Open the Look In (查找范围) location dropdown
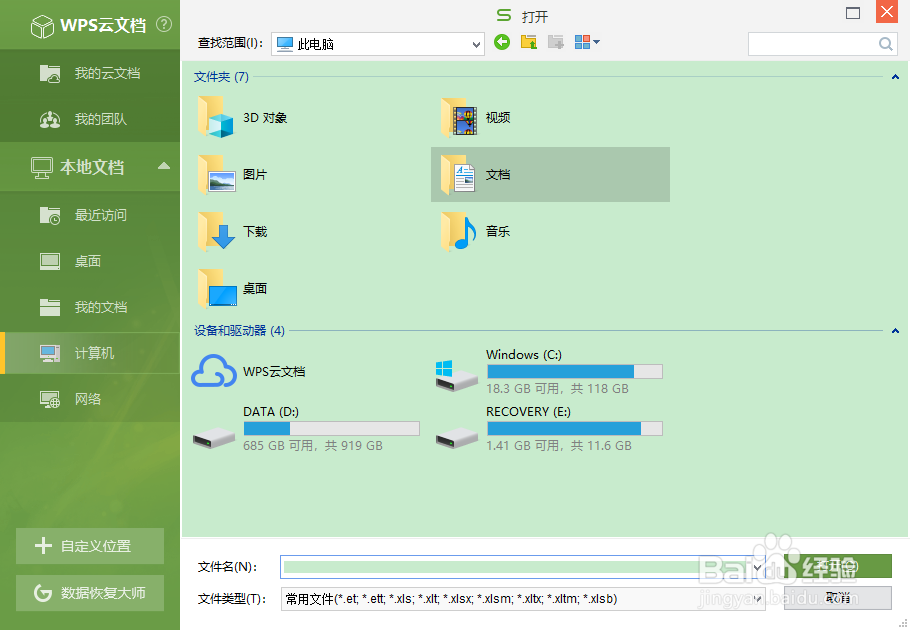The width and height of the screenshot is (910, 630). tap(378, 44)
